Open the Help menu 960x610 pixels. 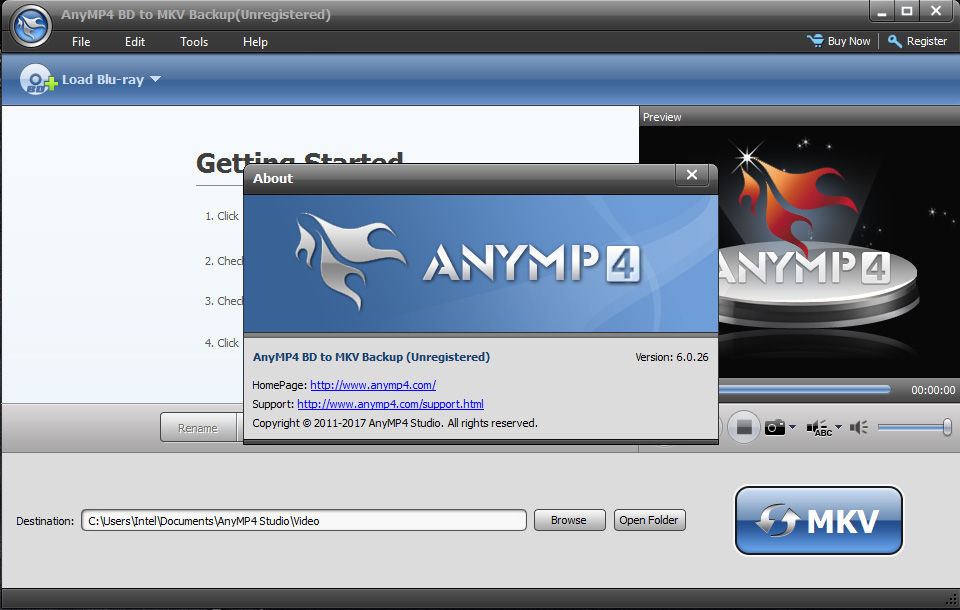(x=255, y=42)
